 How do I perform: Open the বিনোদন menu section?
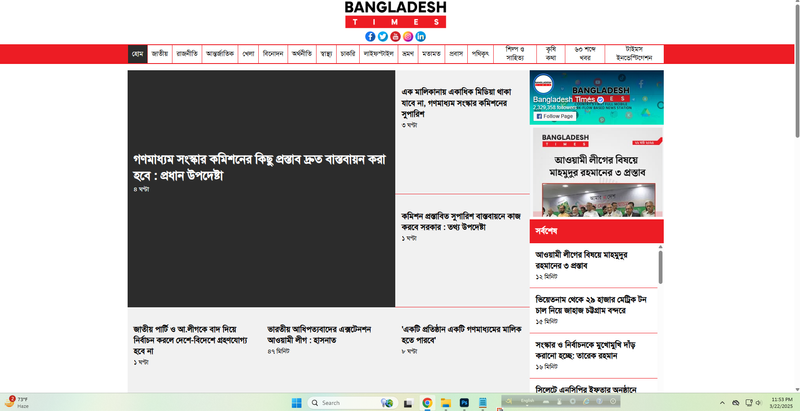(x=273, y=54)
